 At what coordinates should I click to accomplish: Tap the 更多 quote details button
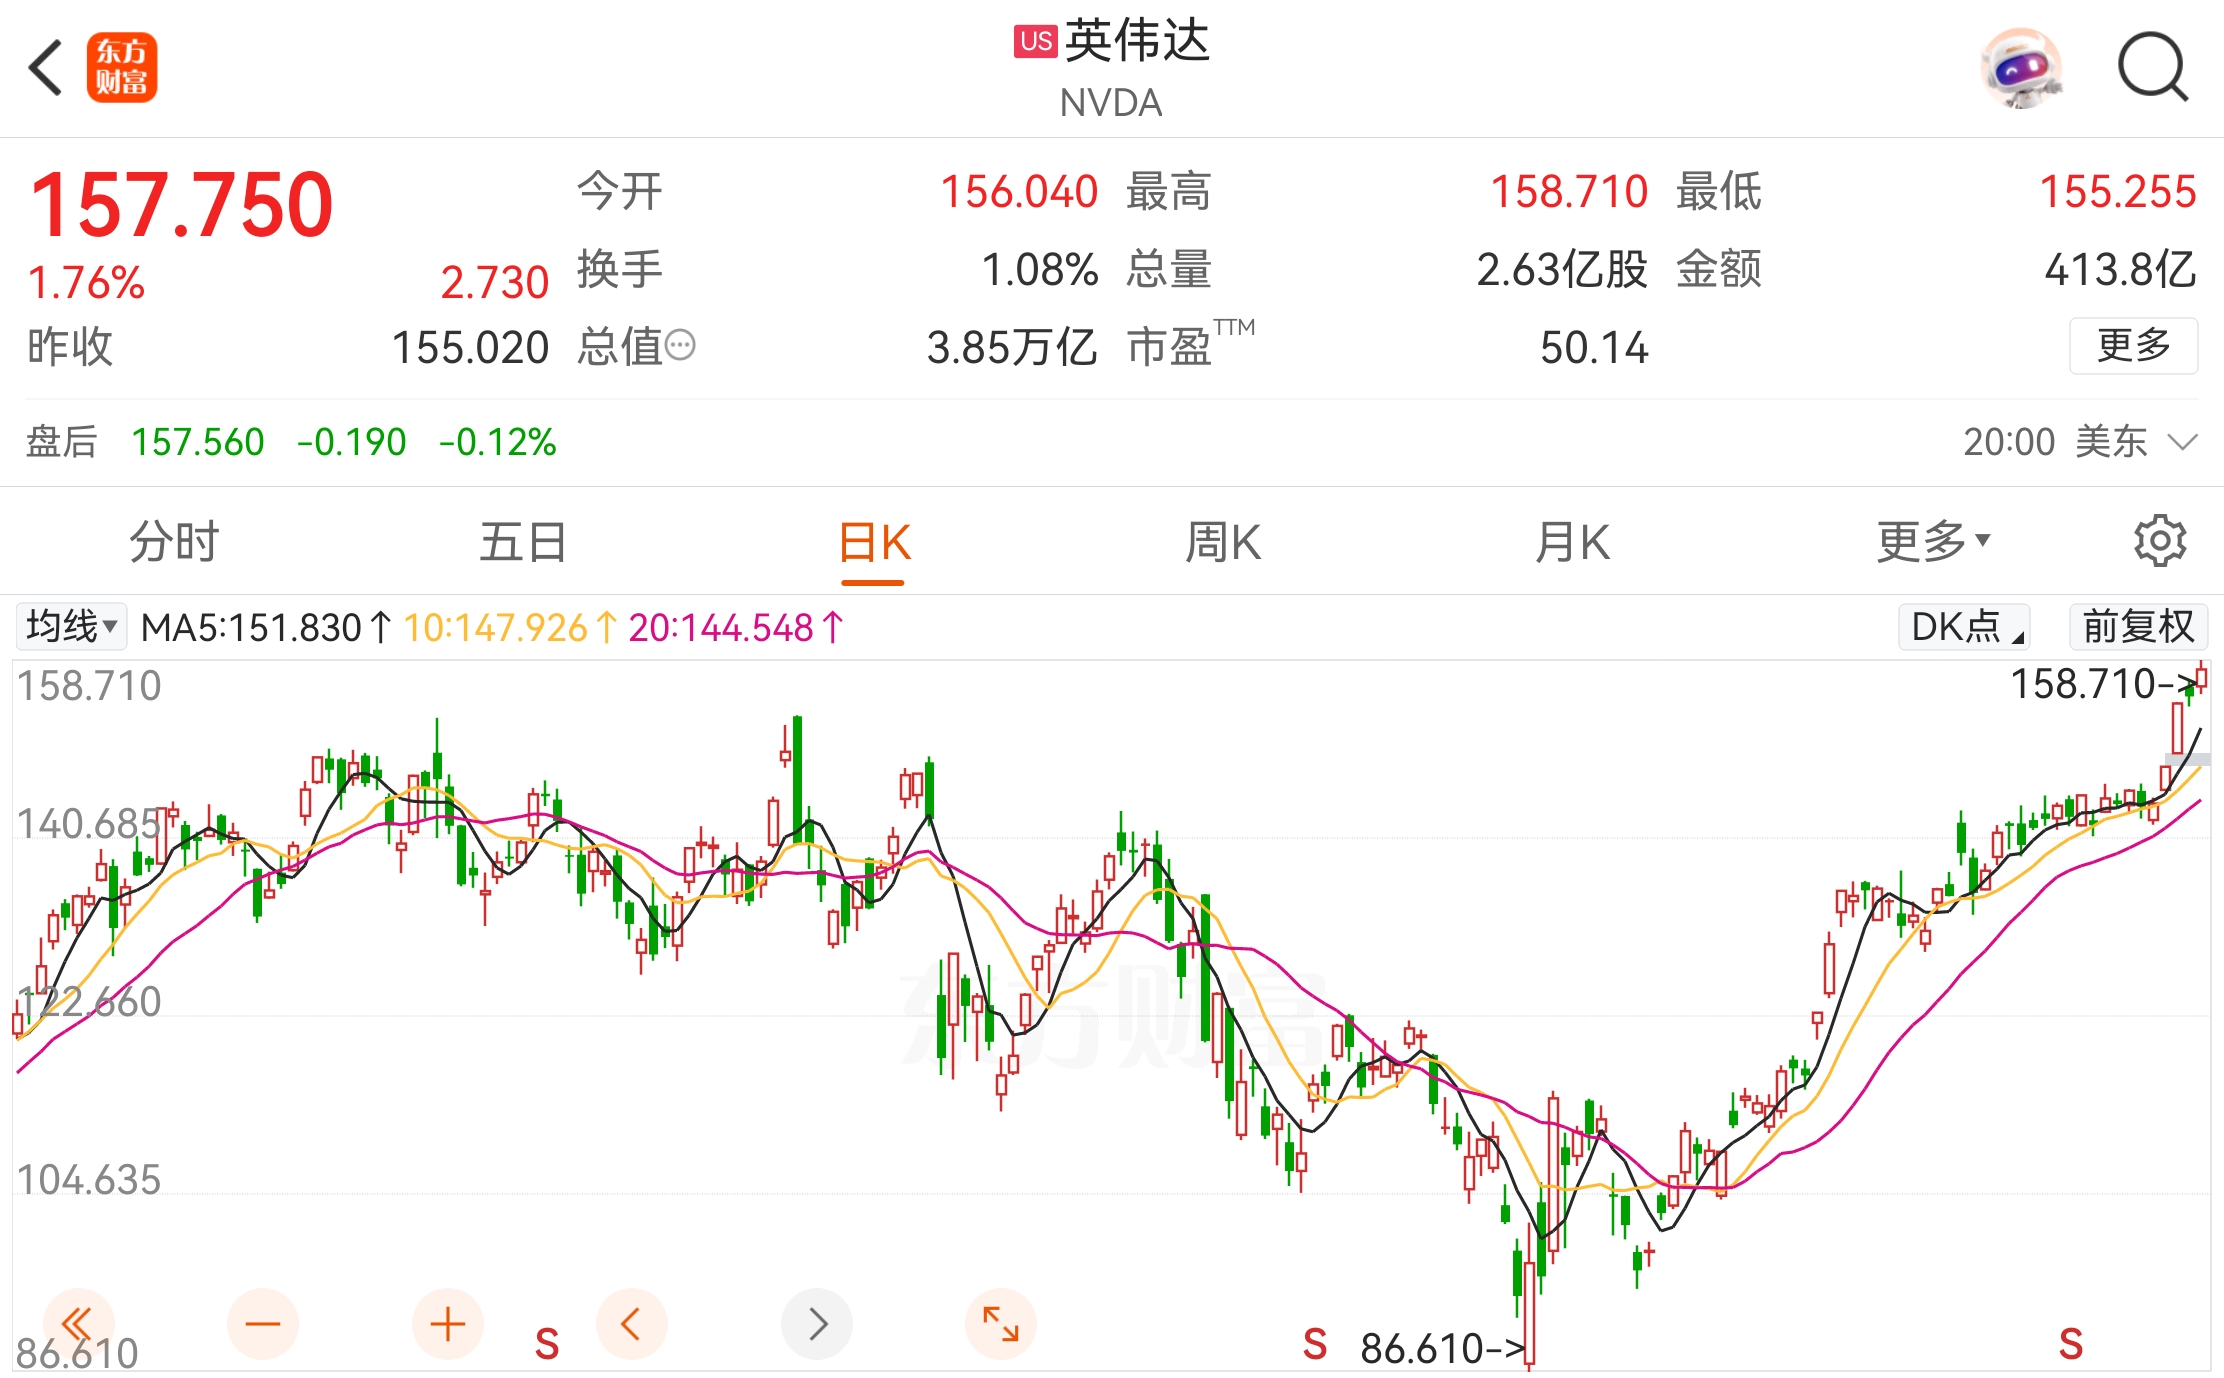click(x=2134, y=346)
